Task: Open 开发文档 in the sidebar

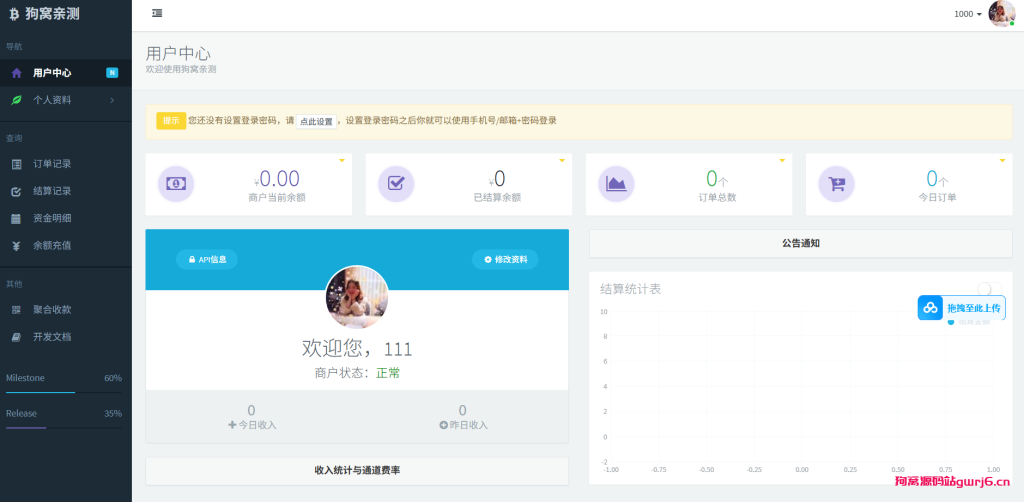Action: (65, 337)
